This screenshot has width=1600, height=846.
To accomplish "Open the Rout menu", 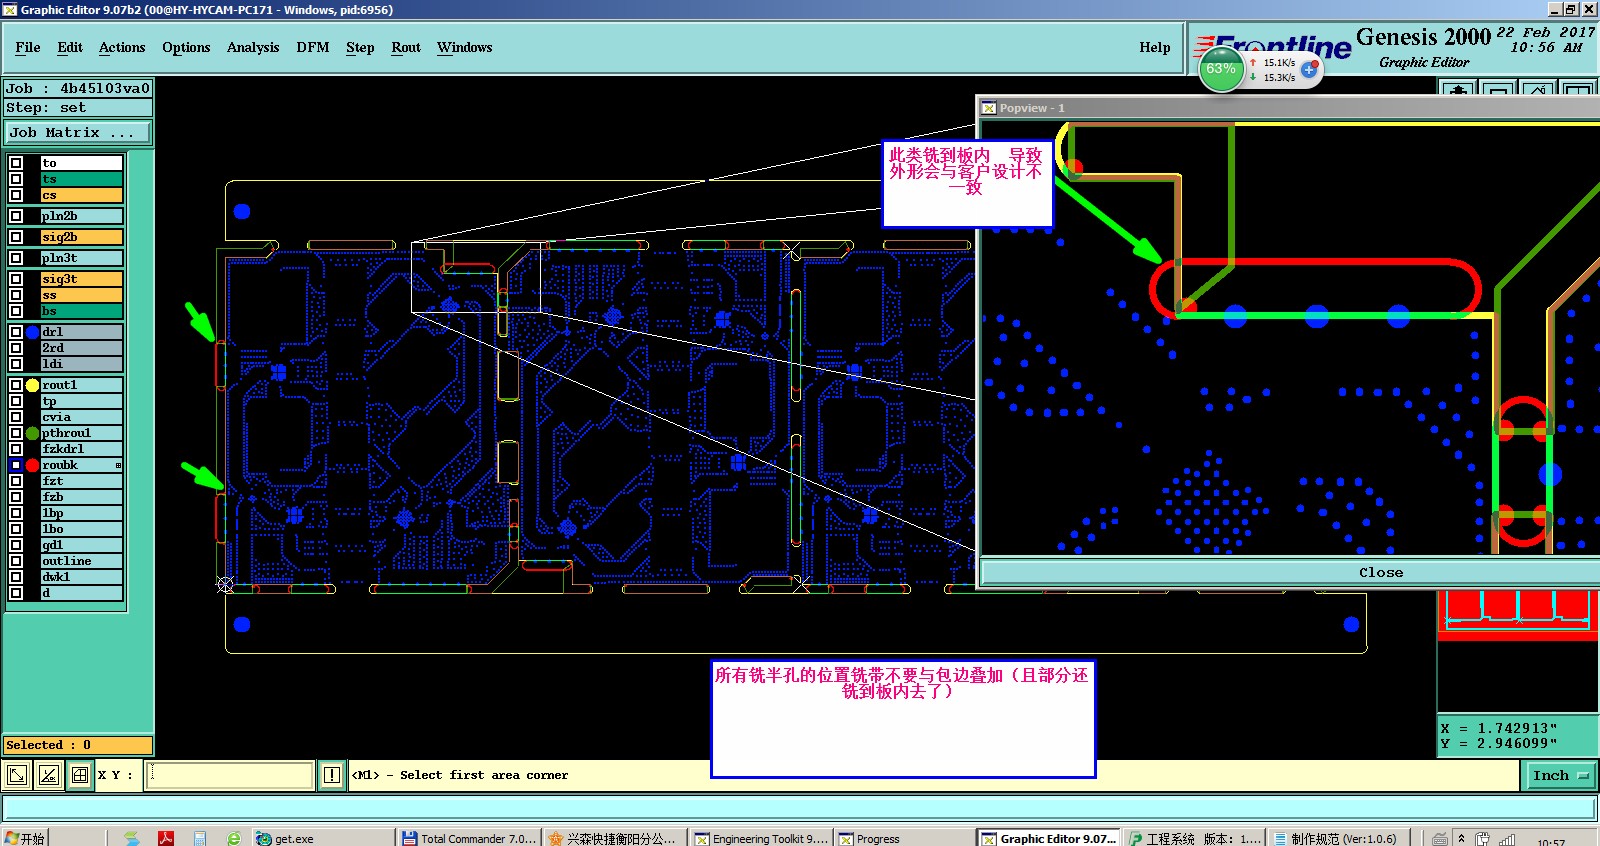I will 406,47.
